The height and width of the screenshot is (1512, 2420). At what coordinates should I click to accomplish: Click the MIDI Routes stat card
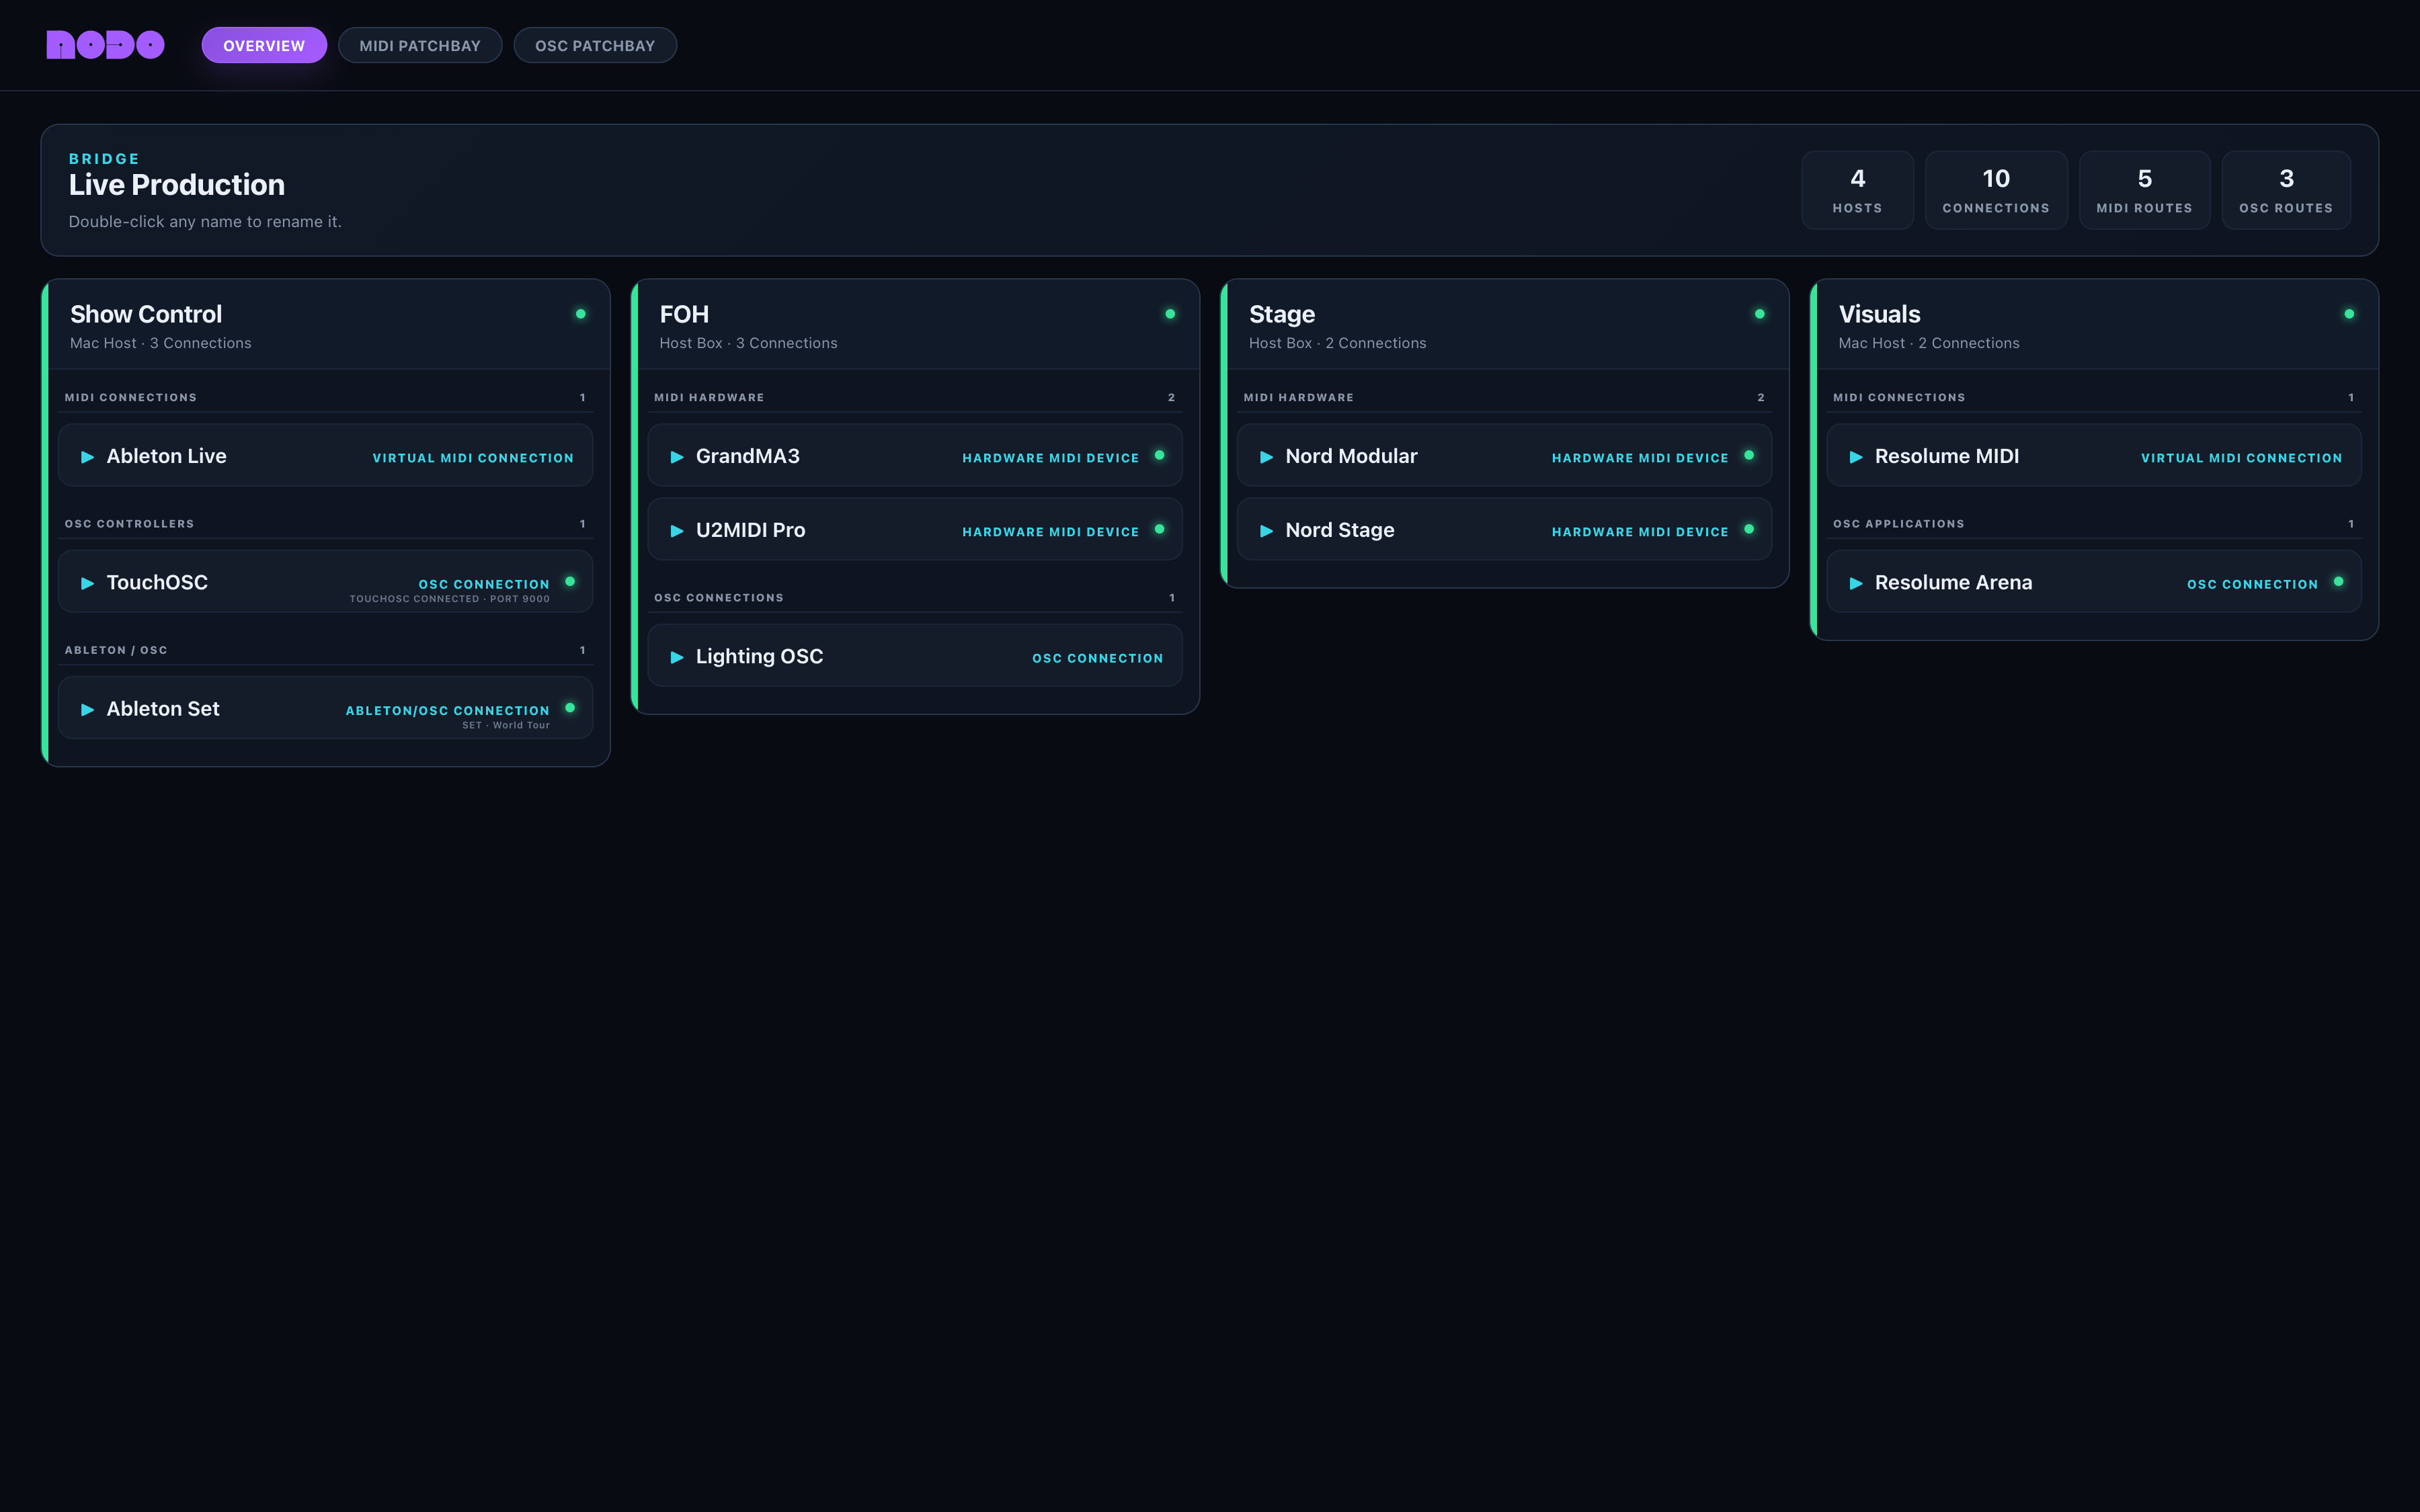pyautogui.click(x=2144, y=190)
